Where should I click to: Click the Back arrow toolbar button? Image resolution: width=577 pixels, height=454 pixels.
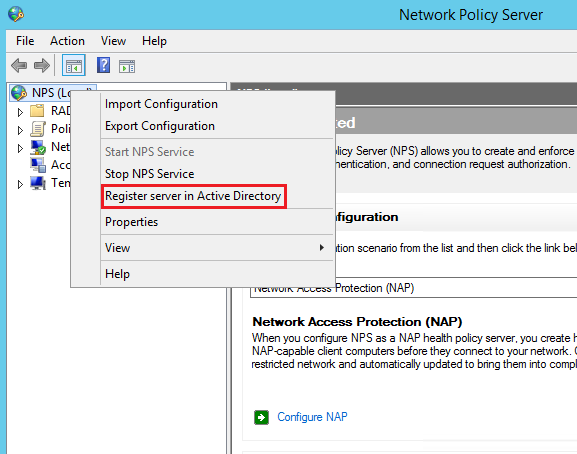pyautogui.click(x=19, y=66)
